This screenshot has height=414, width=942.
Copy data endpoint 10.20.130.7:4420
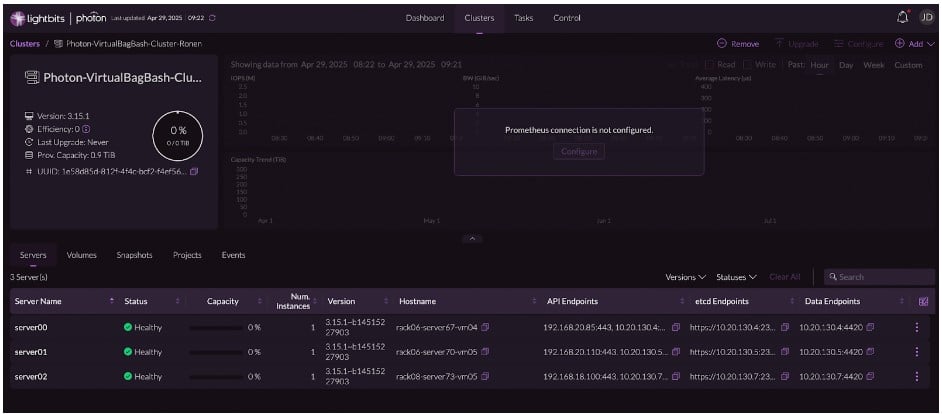(x=871, y=377)
